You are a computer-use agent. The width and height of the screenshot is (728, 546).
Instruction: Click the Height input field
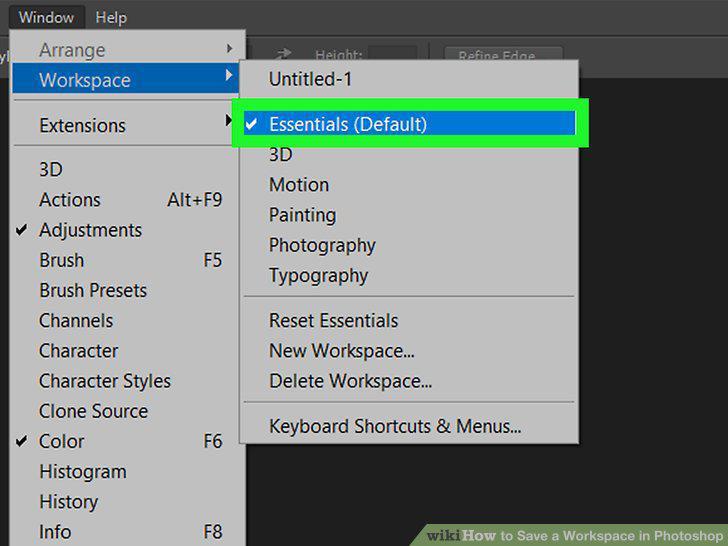point(393,53)
